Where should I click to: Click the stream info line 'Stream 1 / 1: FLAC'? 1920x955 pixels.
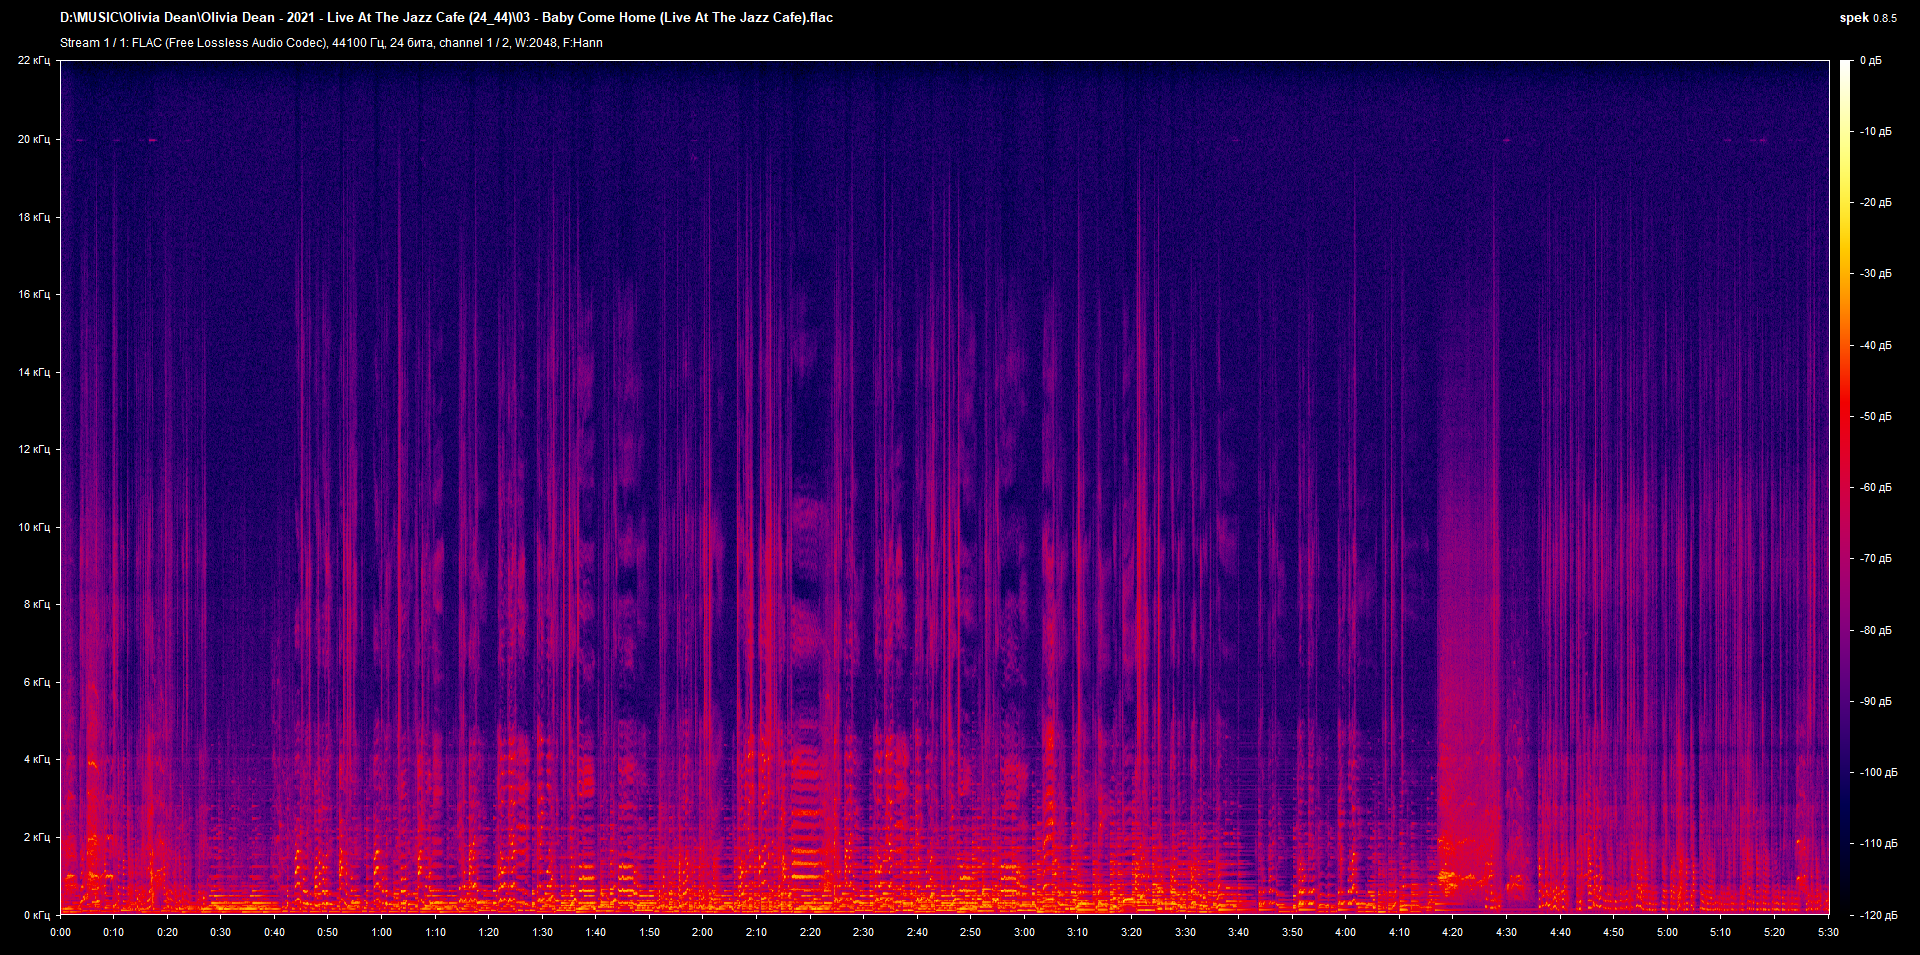(331, 43)
